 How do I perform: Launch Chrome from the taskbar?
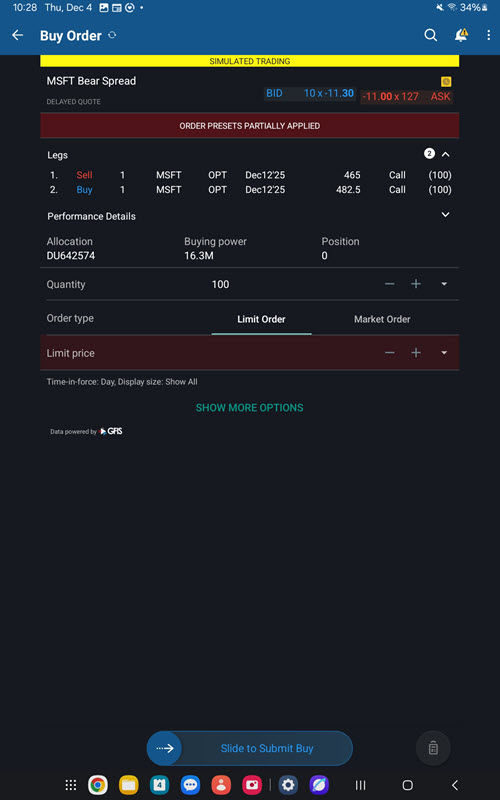97,785
